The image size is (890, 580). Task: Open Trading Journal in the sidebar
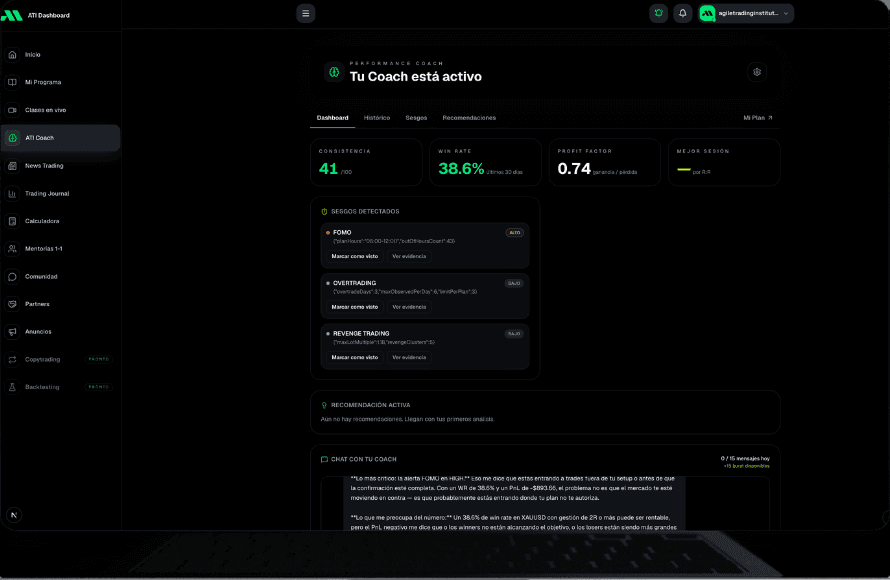(61, 194)
